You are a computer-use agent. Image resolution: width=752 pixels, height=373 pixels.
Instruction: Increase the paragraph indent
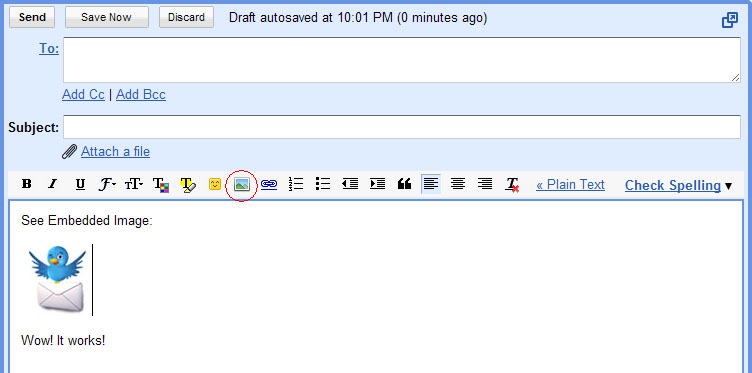point(377,184)
